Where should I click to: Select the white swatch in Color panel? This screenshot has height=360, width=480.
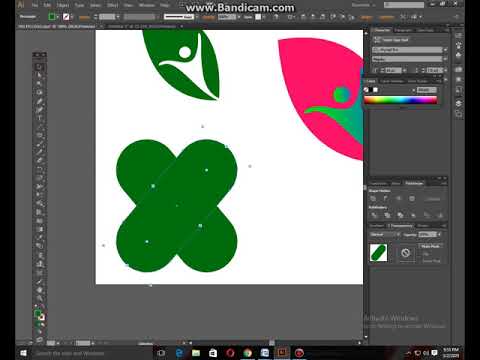point(375,90)
